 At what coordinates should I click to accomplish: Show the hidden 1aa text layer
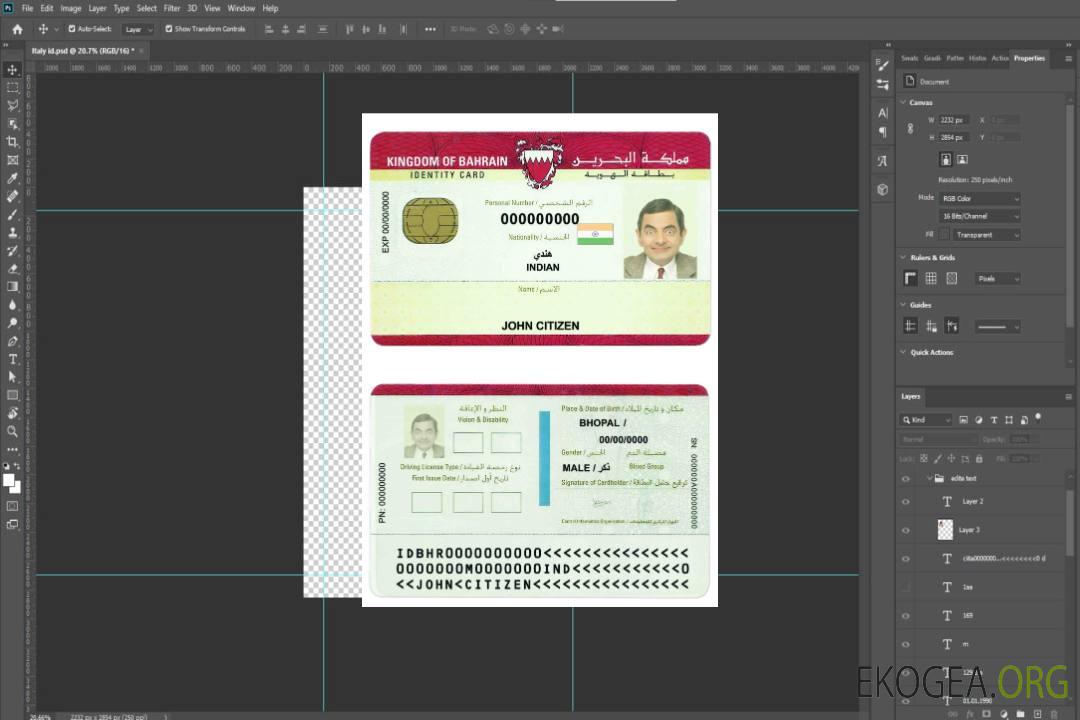[906, 587]
